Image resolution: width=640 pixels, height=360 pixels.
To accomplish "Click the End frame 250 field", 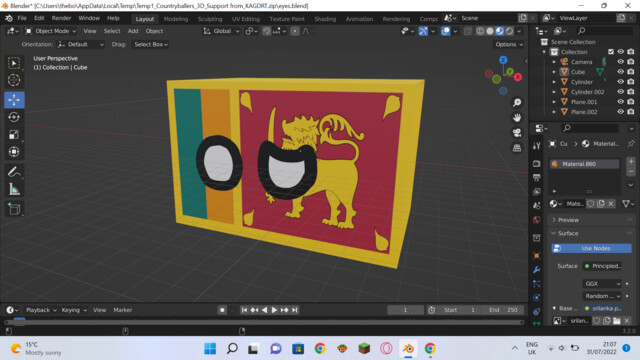I will [504, 310].
